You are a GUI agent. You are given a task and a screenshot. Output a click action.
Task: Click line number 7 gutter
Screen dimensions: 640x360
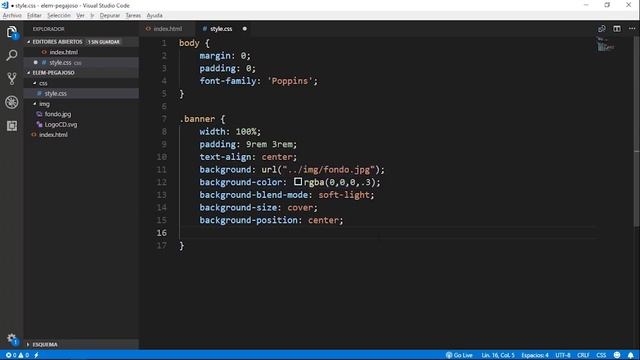coord(164,119)
